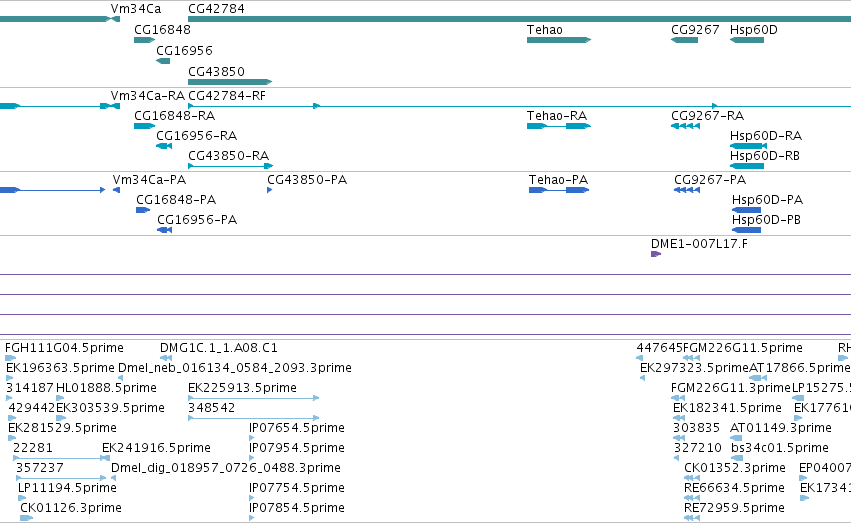Select the Hsp60D-PB protein label
This screenshot has width=851, height=523.
(766, 220)
